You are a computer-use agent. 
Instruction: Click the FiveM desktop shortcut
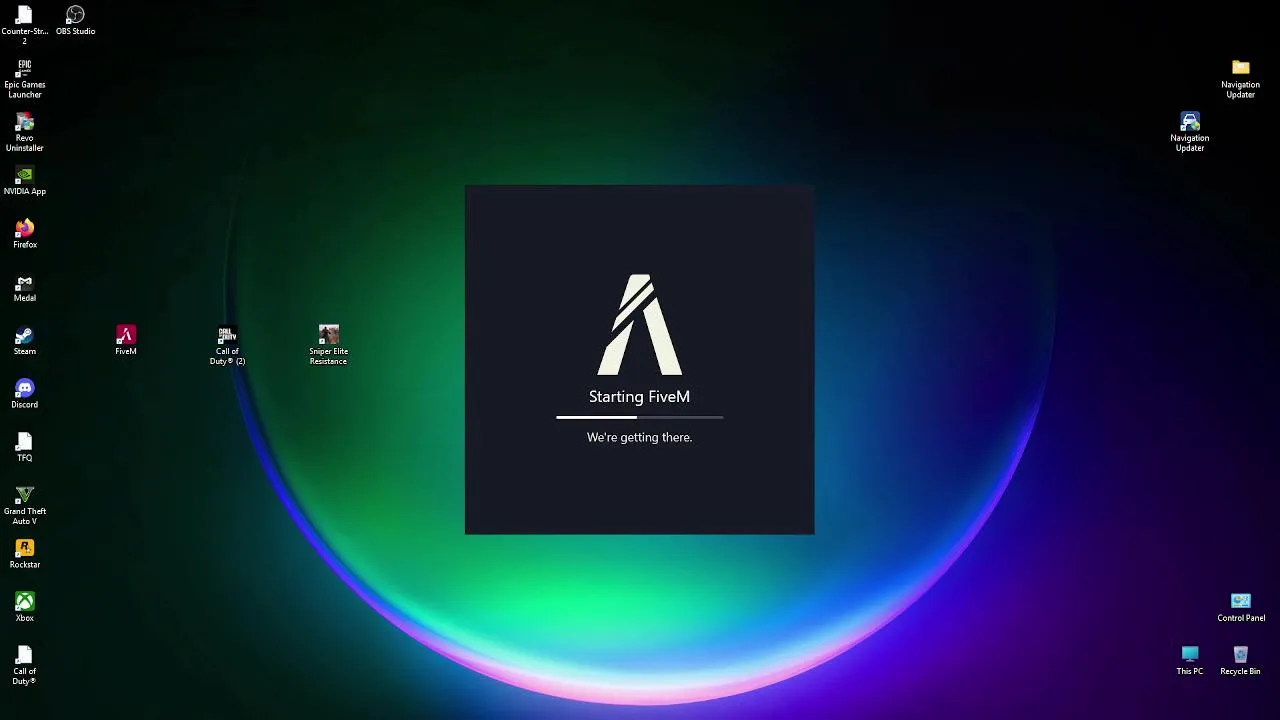(x=126, y=340)
